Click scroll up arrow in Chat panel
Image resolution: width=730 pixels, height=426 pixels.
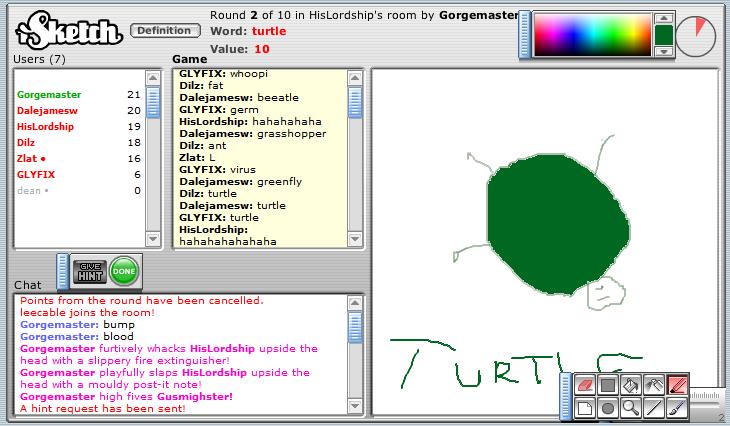pyautogui.click(x=354, y=303)
